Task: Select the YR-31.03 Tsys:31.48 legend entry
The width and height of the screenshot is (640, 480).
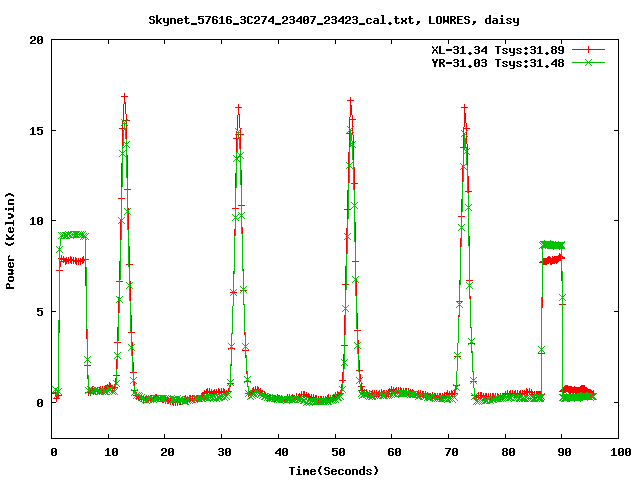Action: 498,63
